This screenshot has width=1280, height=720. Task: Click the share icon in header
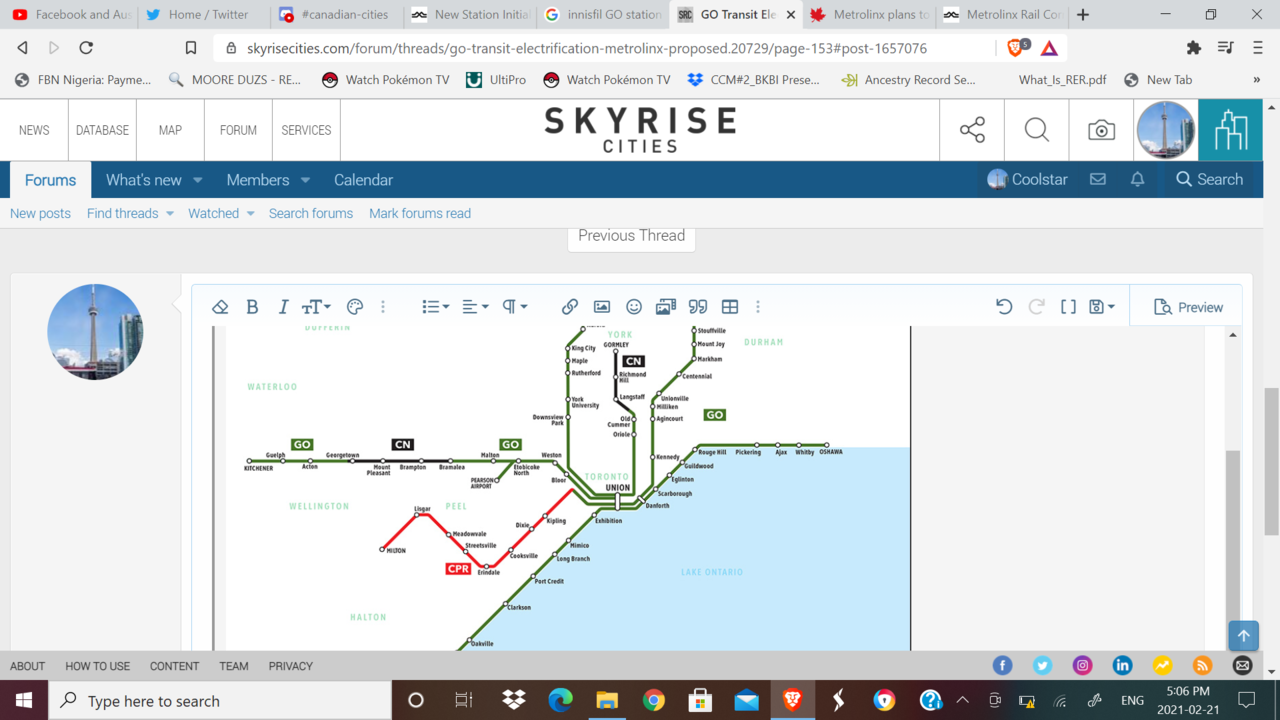(x=972, y=130)
